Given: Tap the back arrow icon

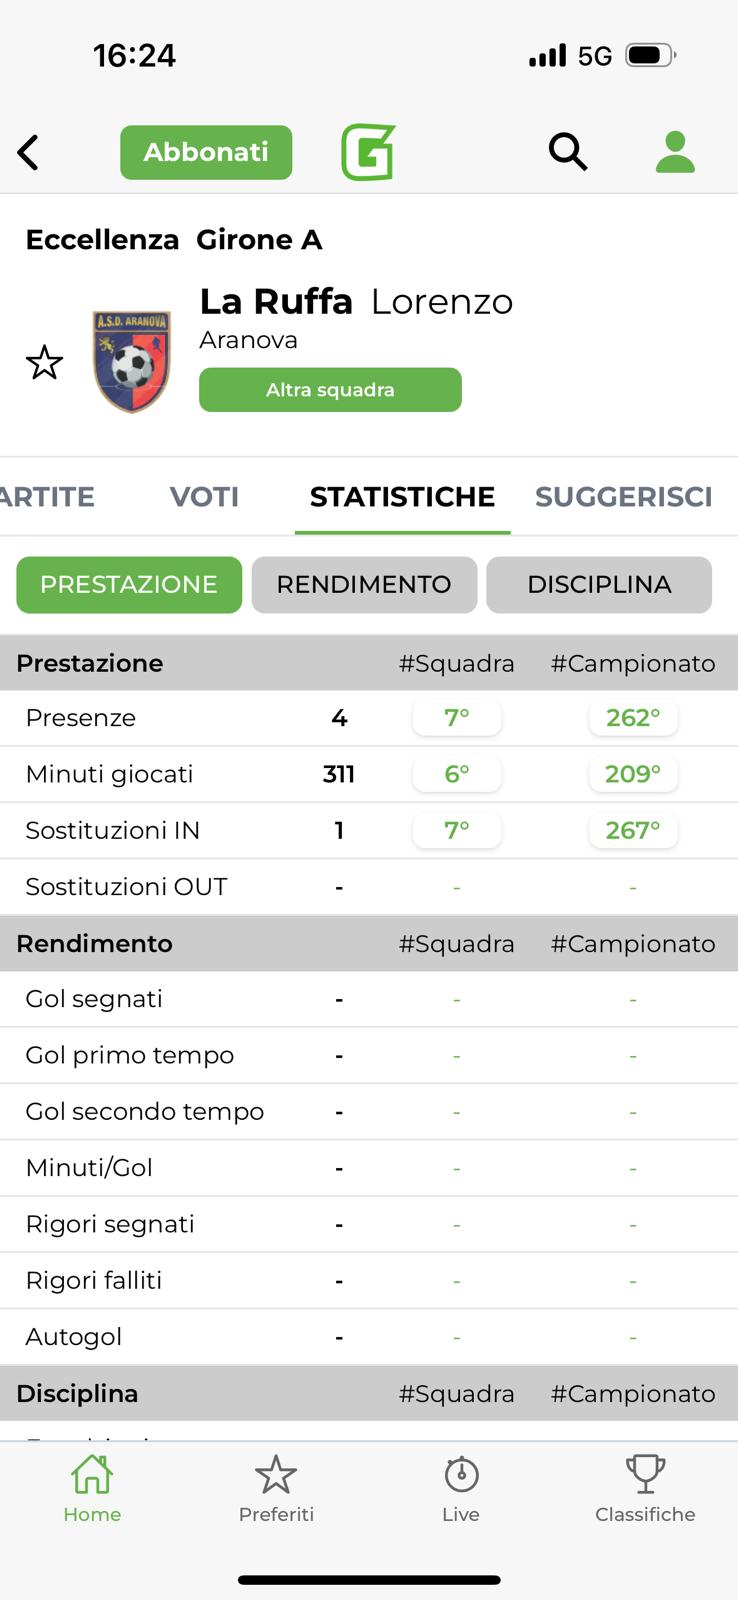Looking at the screenshot, I should click(x=28, y=153).
